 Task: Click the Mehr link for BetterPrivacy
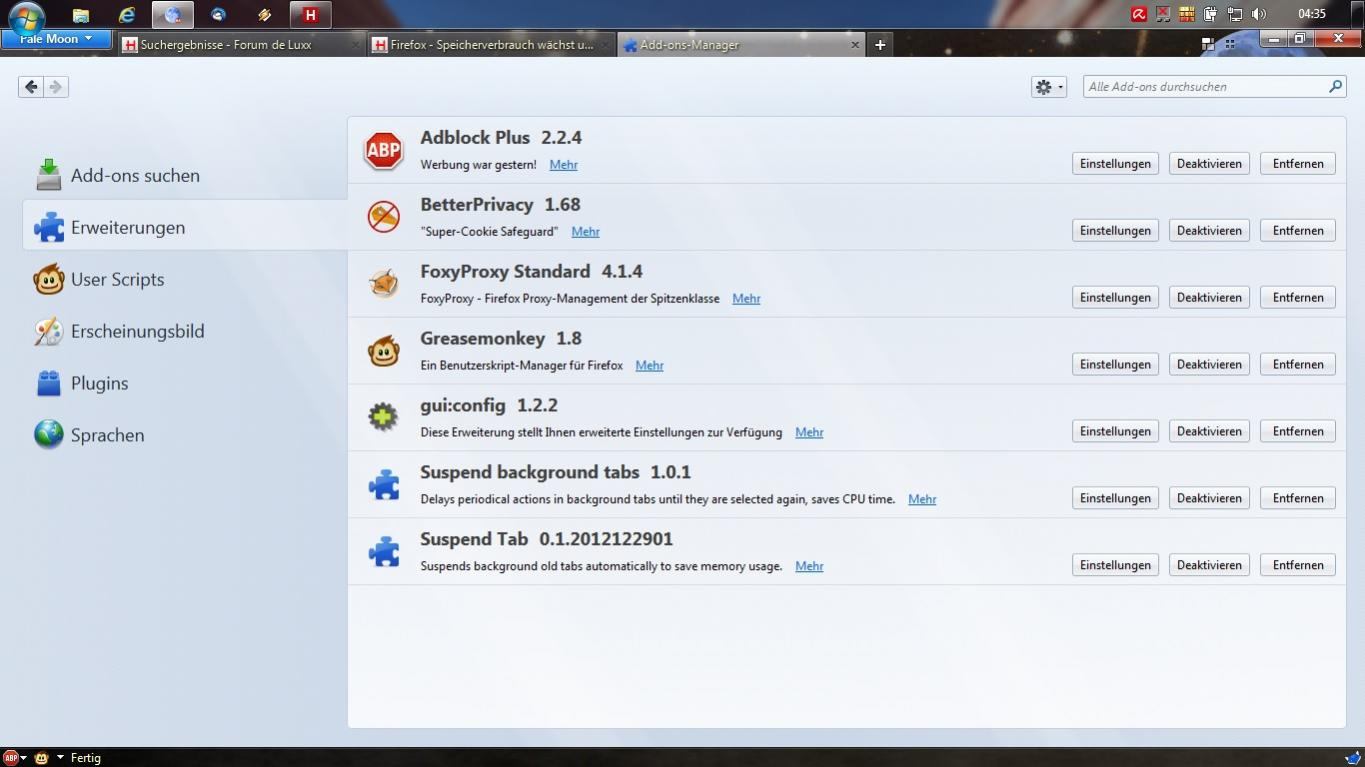585,232
